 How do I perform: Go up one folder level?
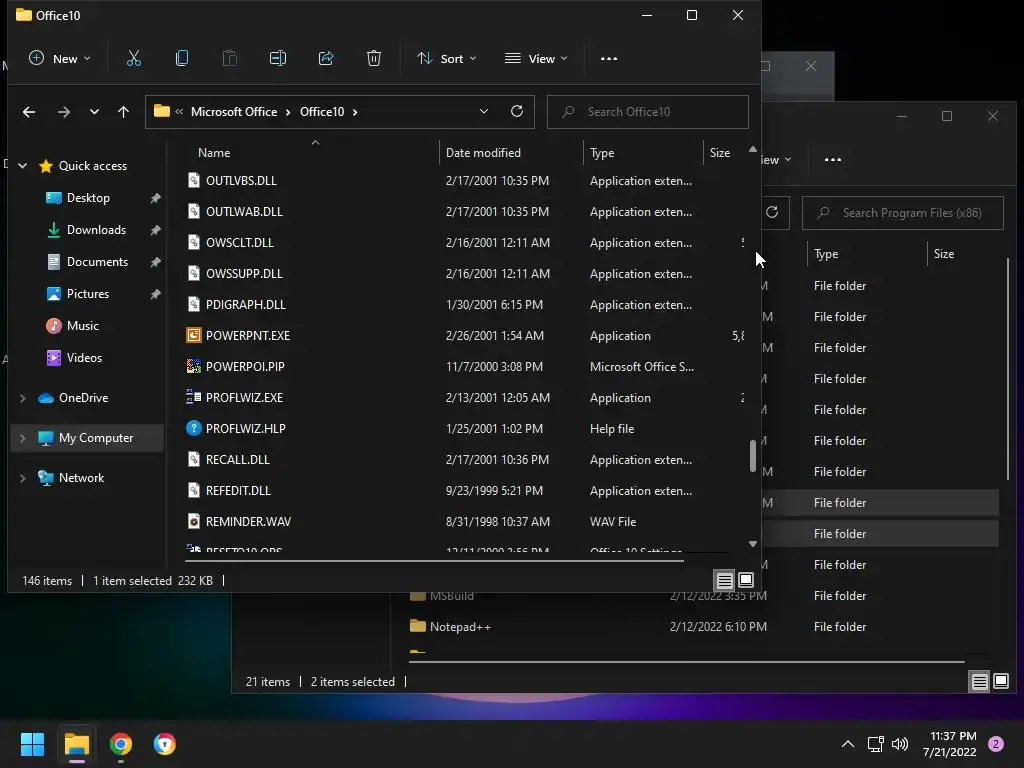[x=123, y=112]
